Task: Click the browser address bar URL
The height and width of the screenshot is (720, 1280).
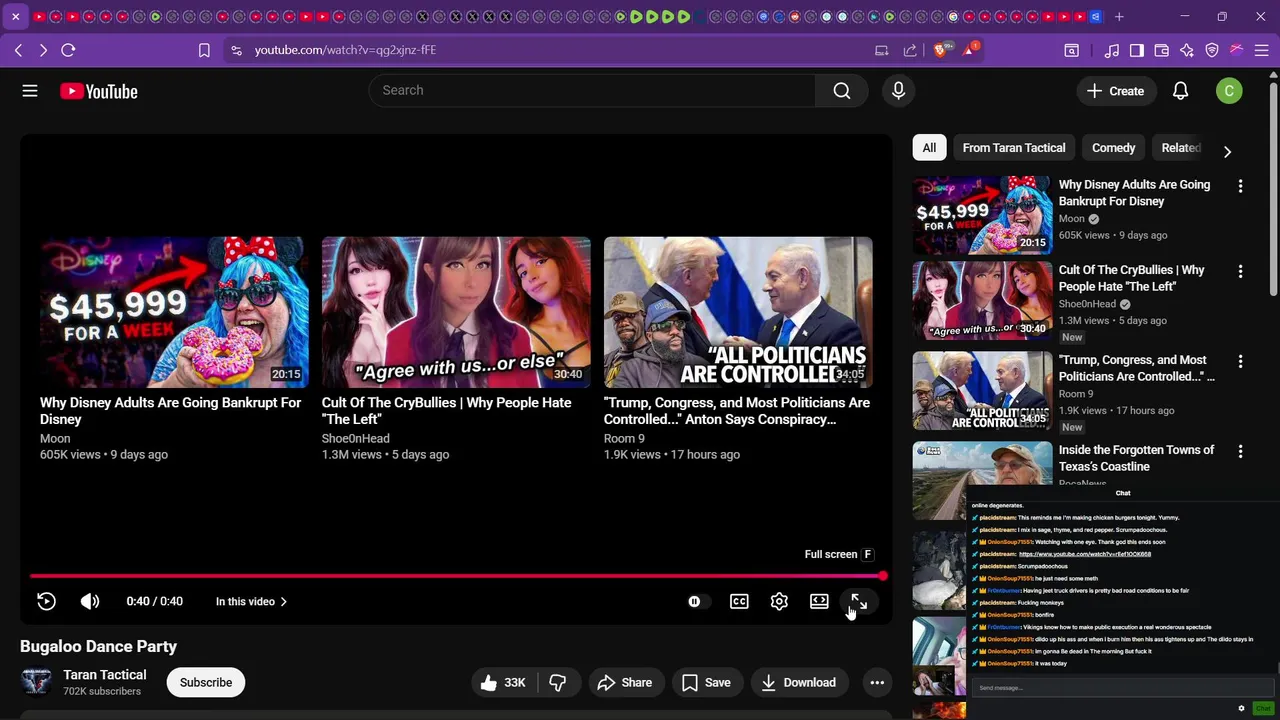Action: (345, 50)
